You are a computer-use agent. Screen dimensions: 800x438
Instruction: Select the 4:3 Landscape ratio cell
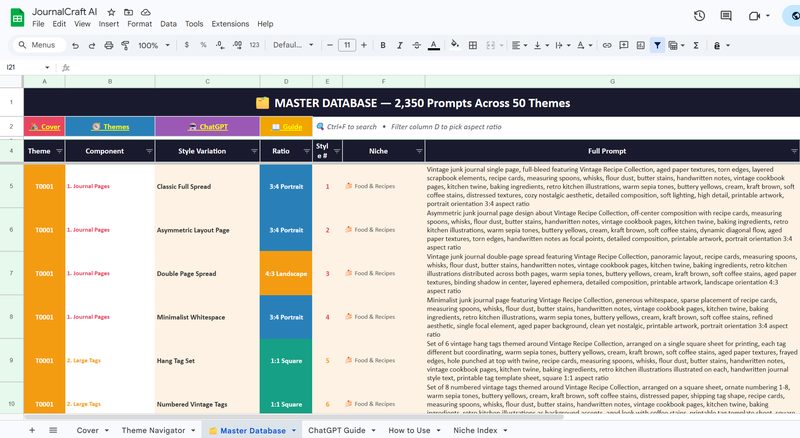pyautogui.click(x=286, y=274)
